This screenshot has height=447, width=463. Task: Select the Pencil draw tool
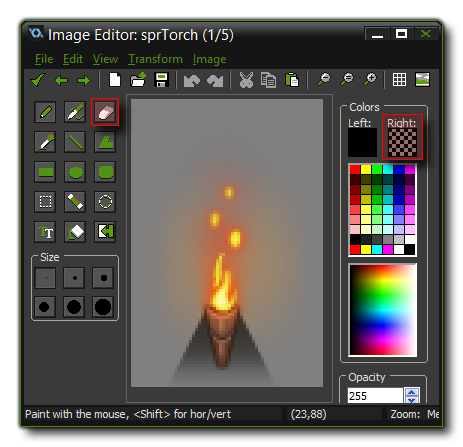pos(45,112)
